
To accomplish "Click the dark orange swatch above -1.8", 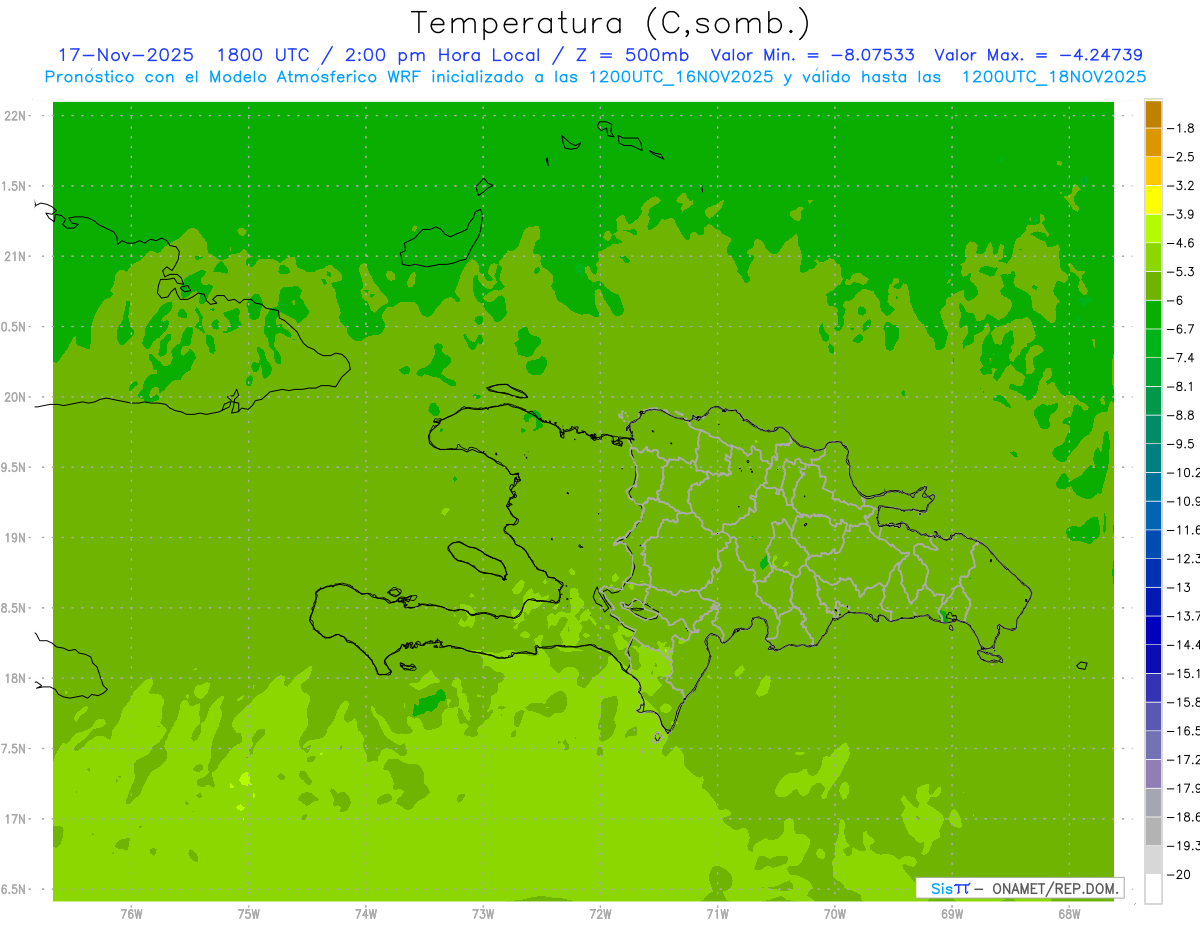I will (1153, 114).
